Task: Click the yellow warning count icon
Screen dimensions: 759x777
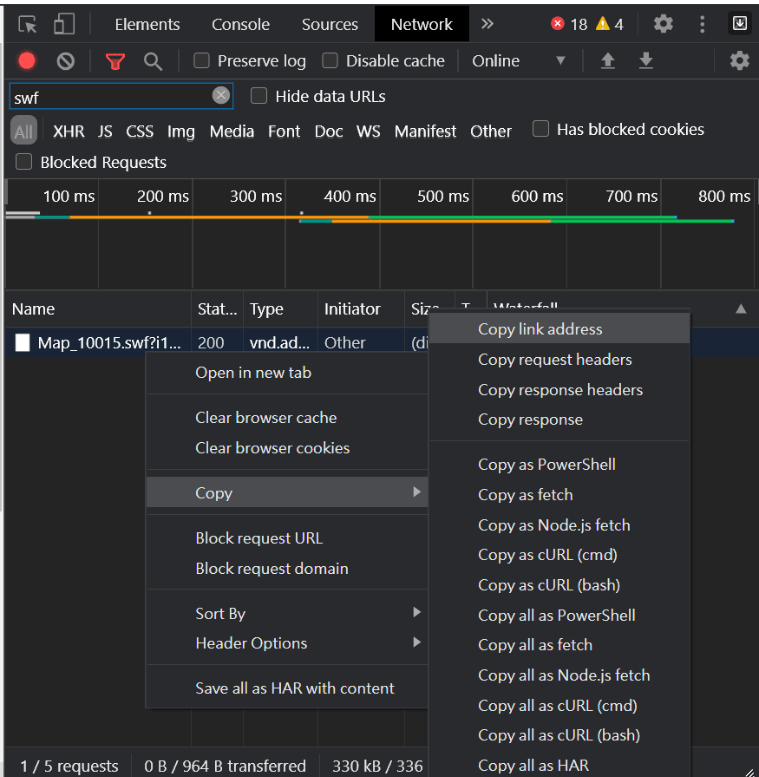Action: 602,23
